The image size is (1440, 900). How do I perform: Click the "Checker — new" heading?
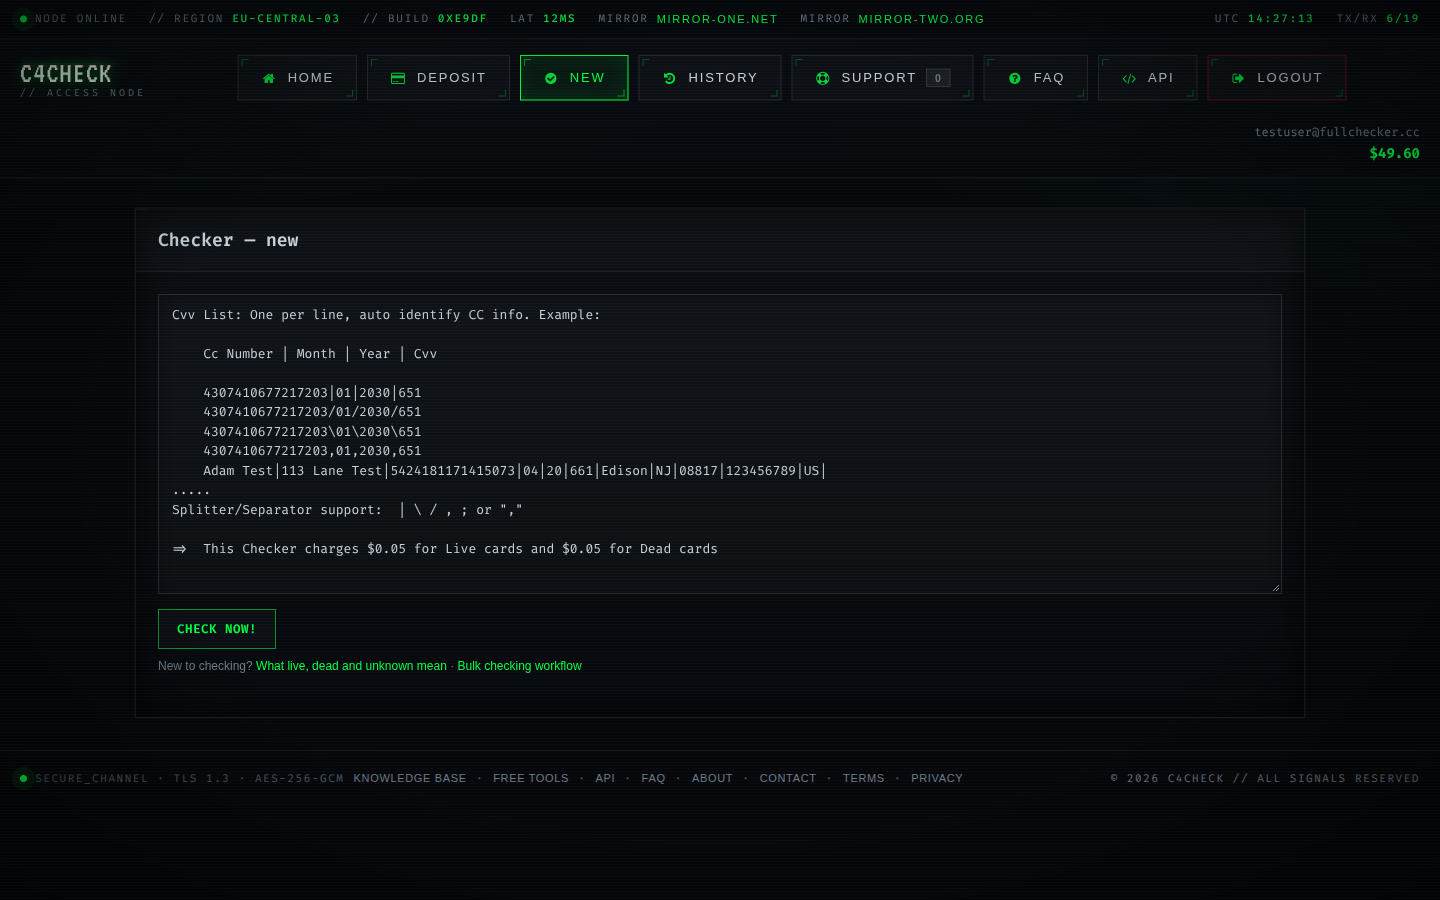[228, 240]
